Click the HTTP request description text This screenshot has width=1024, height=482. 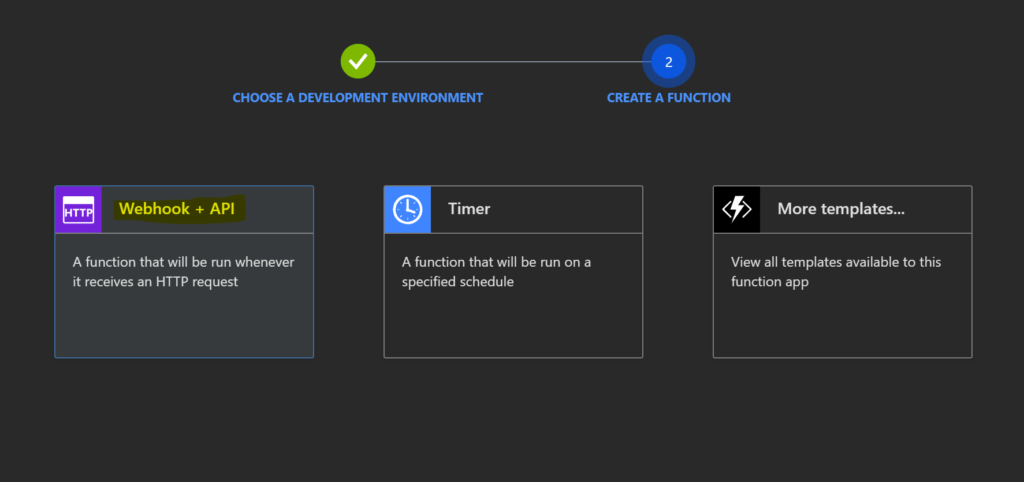(183, 272)
